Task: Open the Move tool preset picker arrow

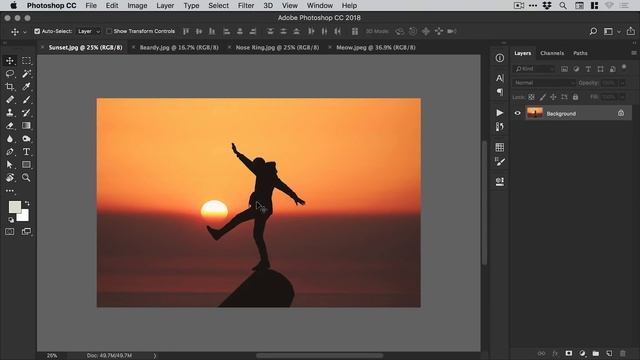Action: (x=24, y=32)
